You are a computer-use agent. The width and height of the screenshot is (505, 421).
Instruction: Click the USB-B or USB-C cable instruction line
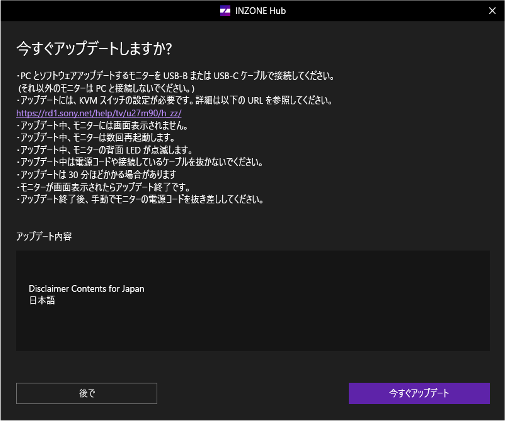(175, 76)
